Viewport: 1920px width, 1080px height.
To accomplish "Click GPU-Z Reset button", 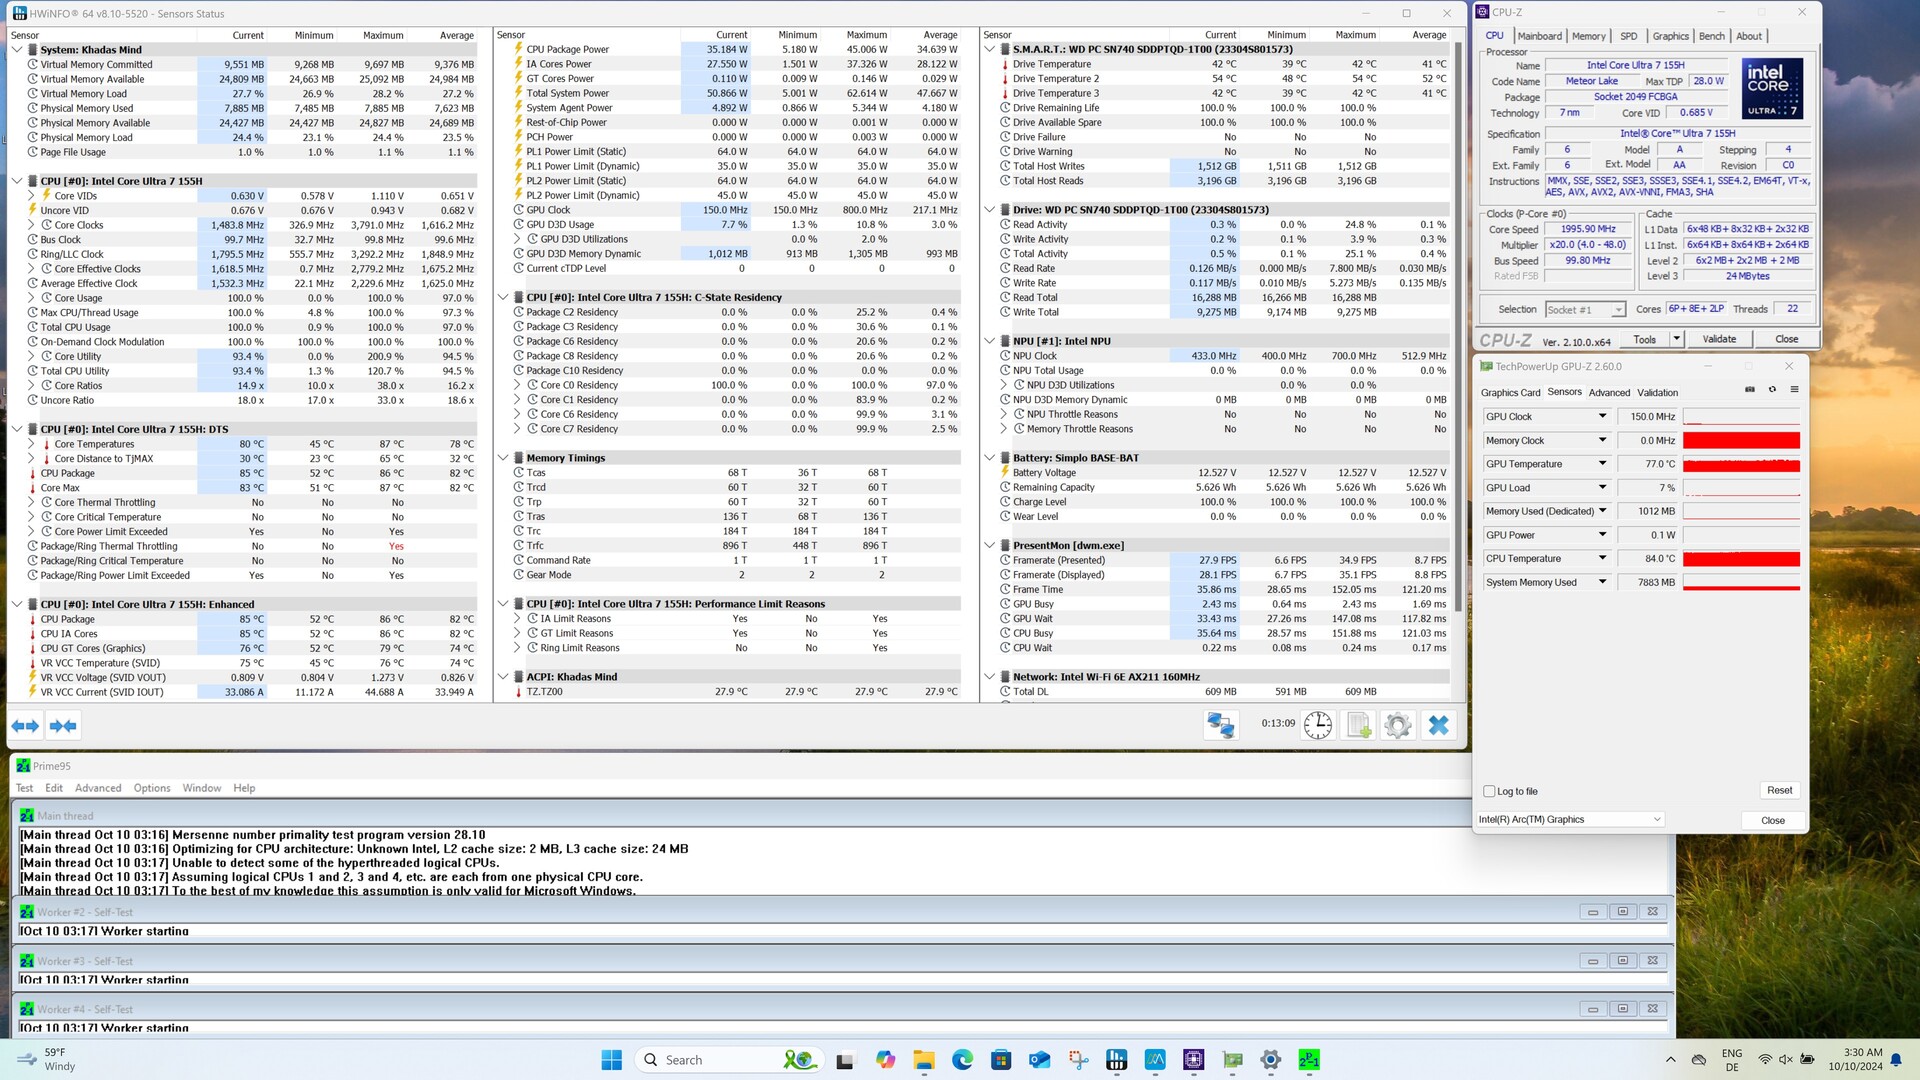I will click(1779, 790).
